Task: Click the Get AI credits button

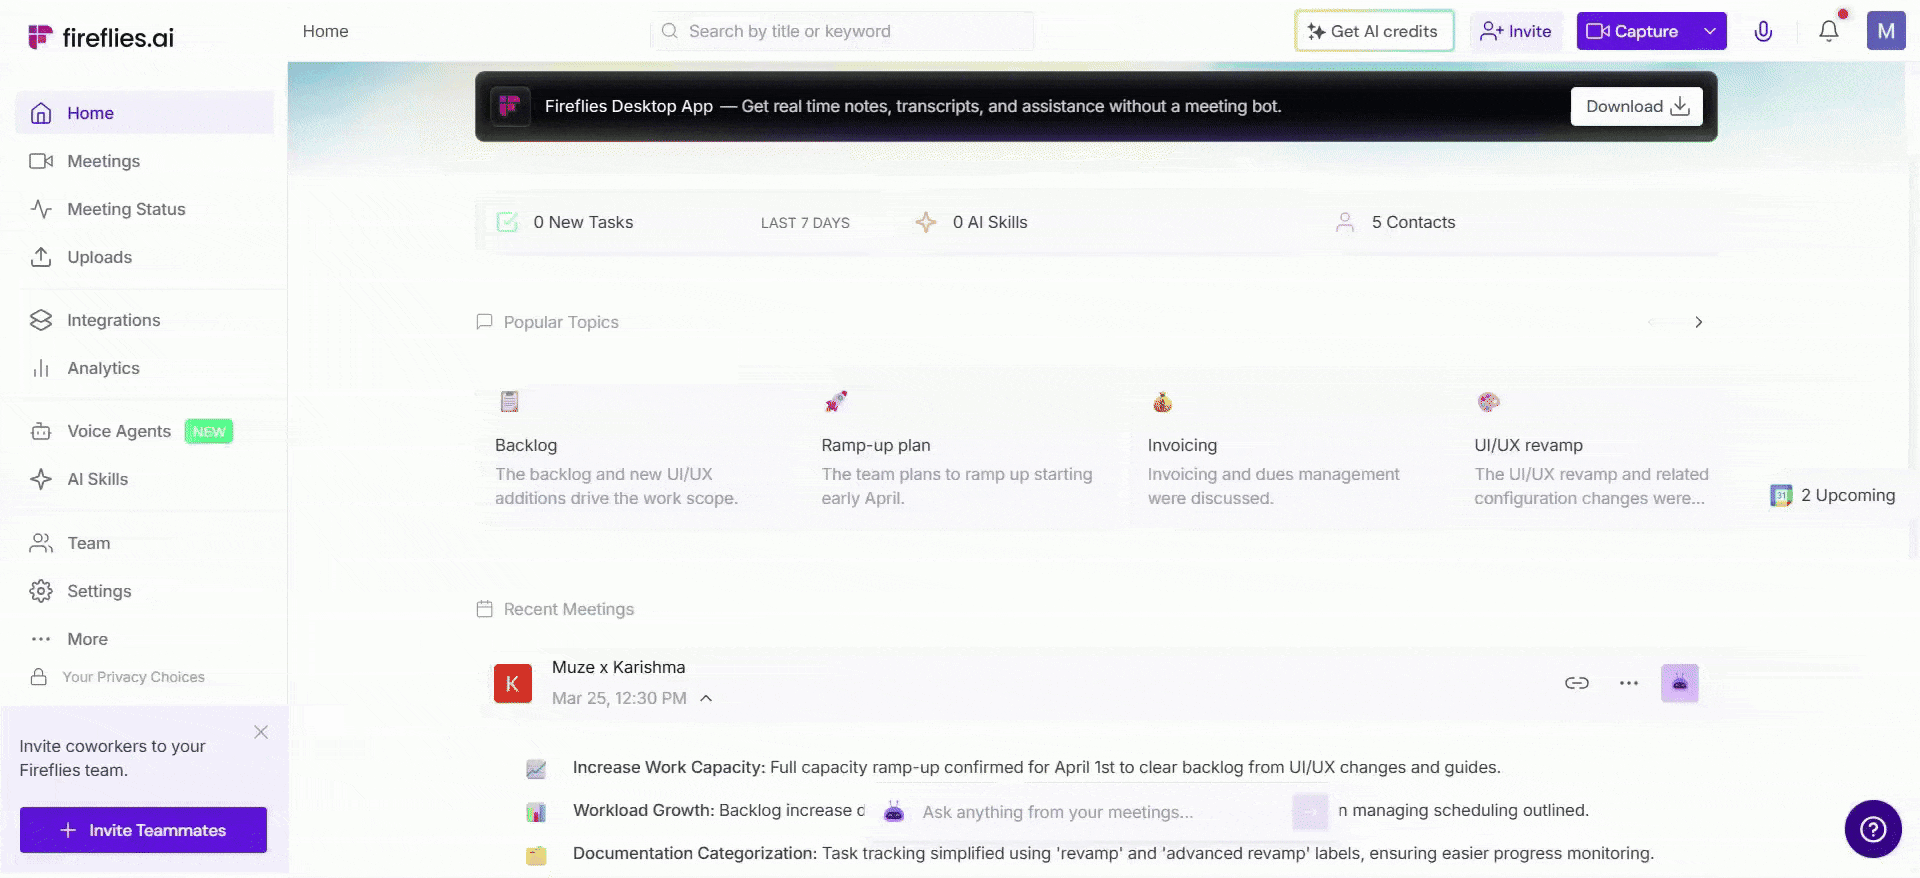Action: point(1374,31)
